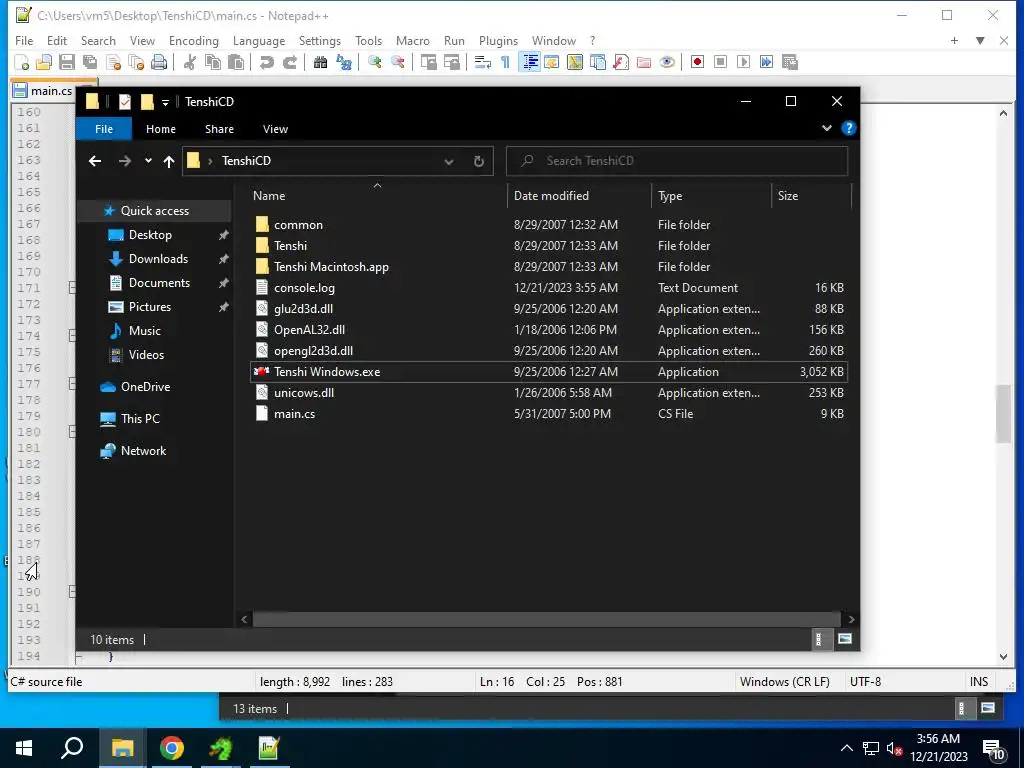
Task: Click the Save All icon in Notepad++ toolbar
Action: [90, 62]
